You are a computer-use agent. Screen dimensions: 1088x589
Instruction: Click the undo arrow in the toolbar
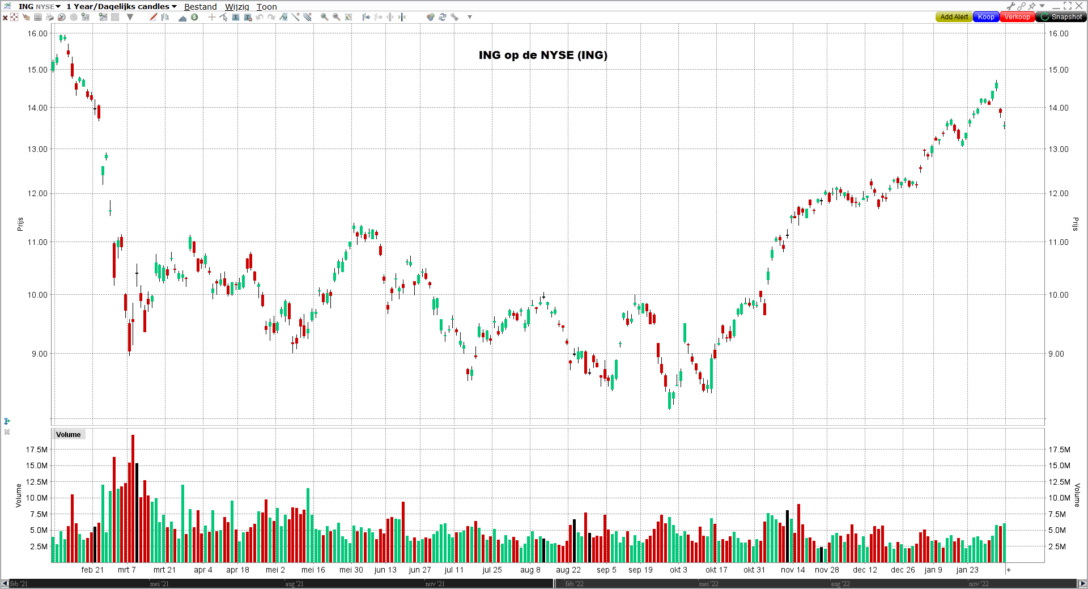260,17
